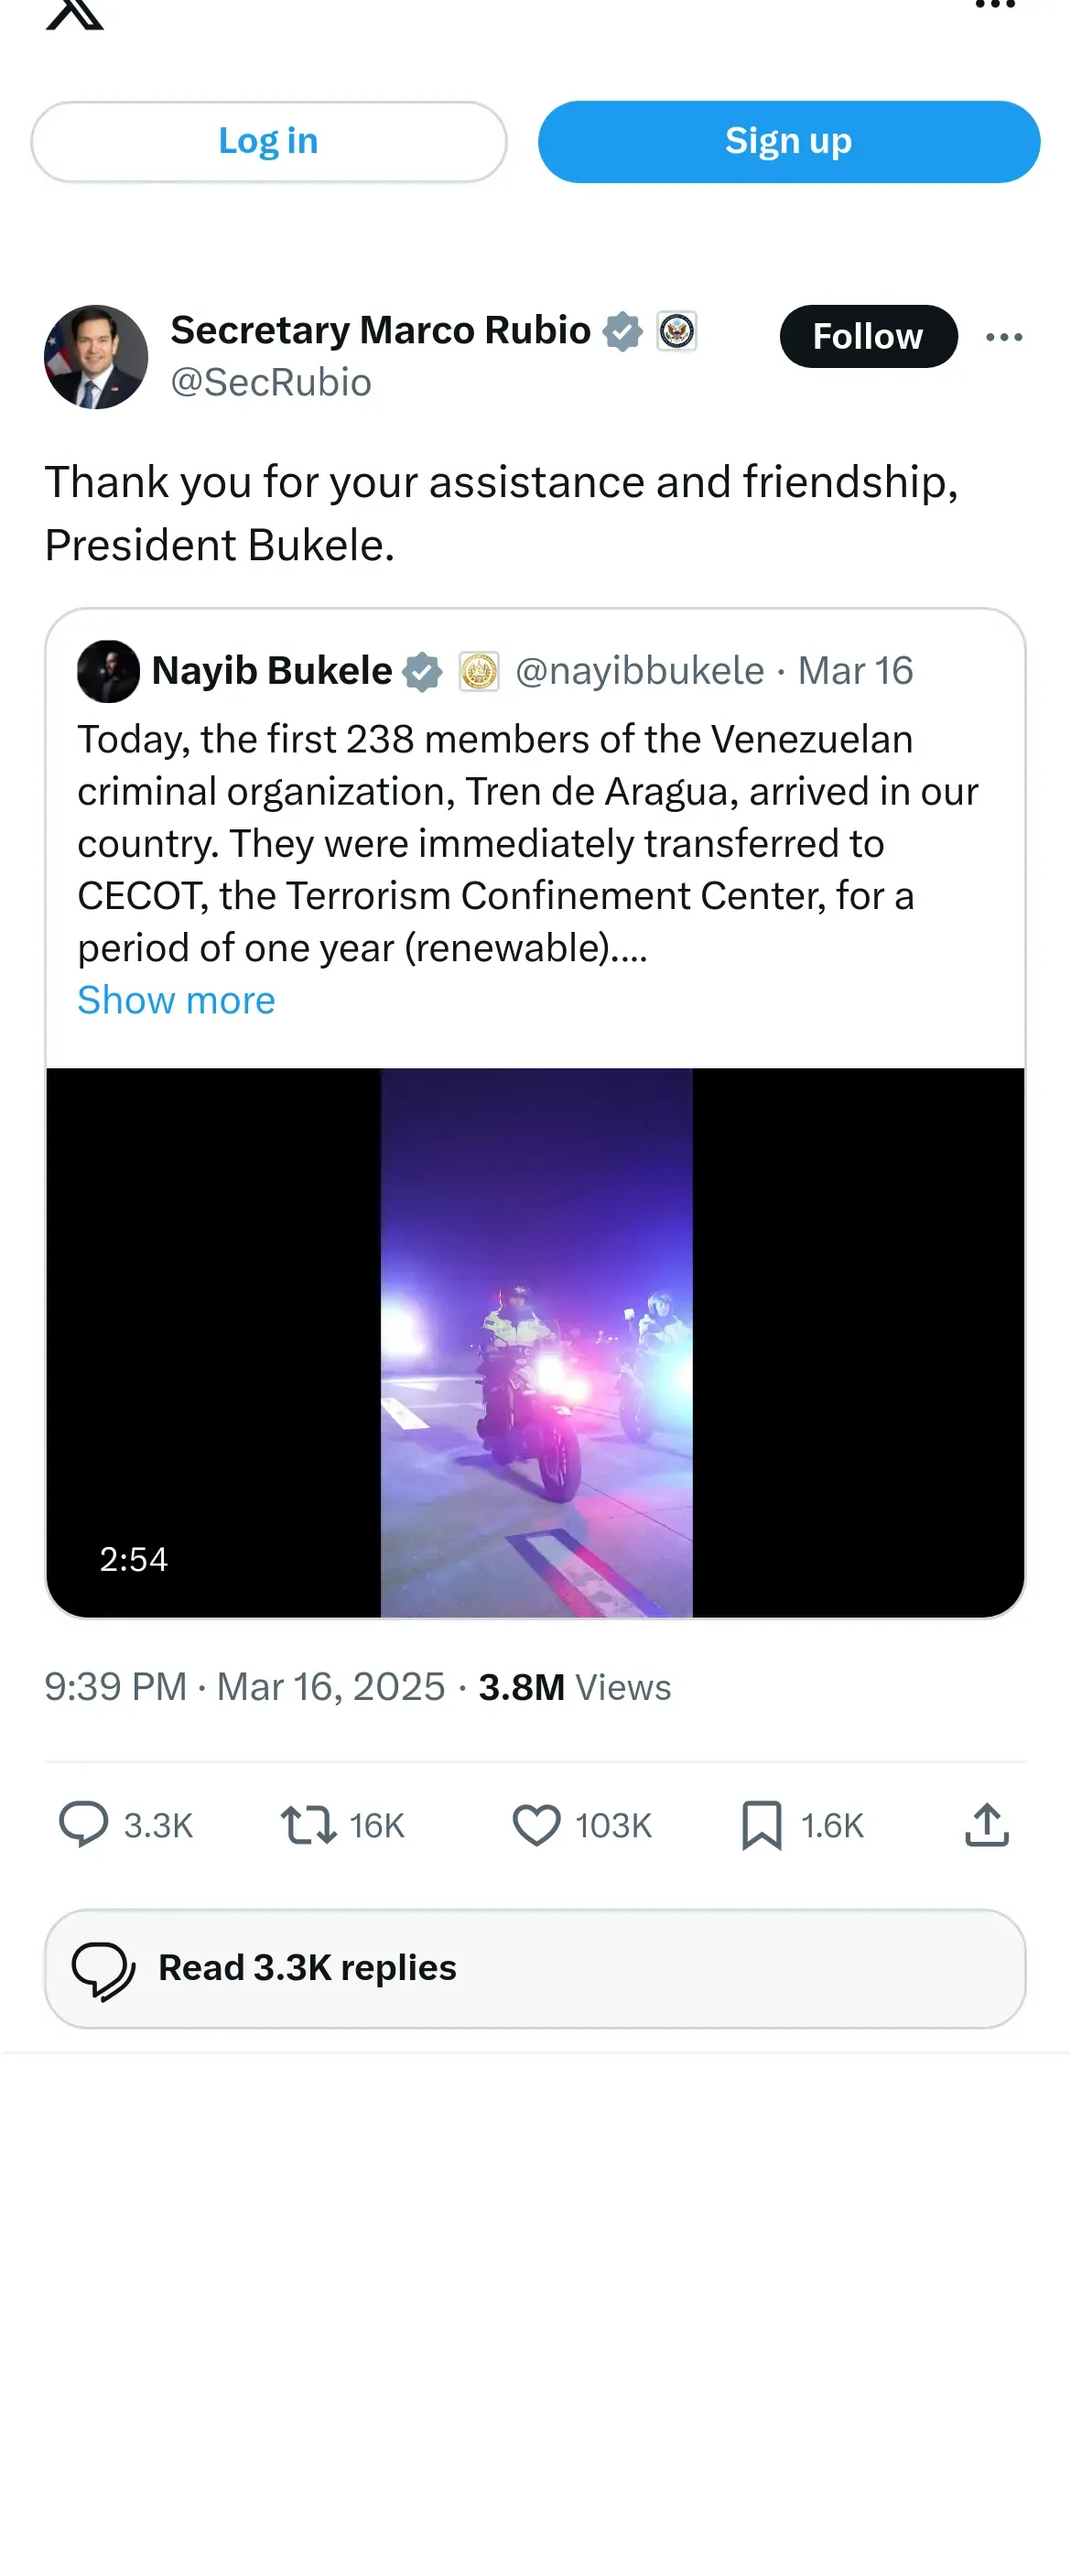This screenshot has height=2576, width=1071.
Task: Like the post via heart icon
Action: click(x=537, y=1824)
